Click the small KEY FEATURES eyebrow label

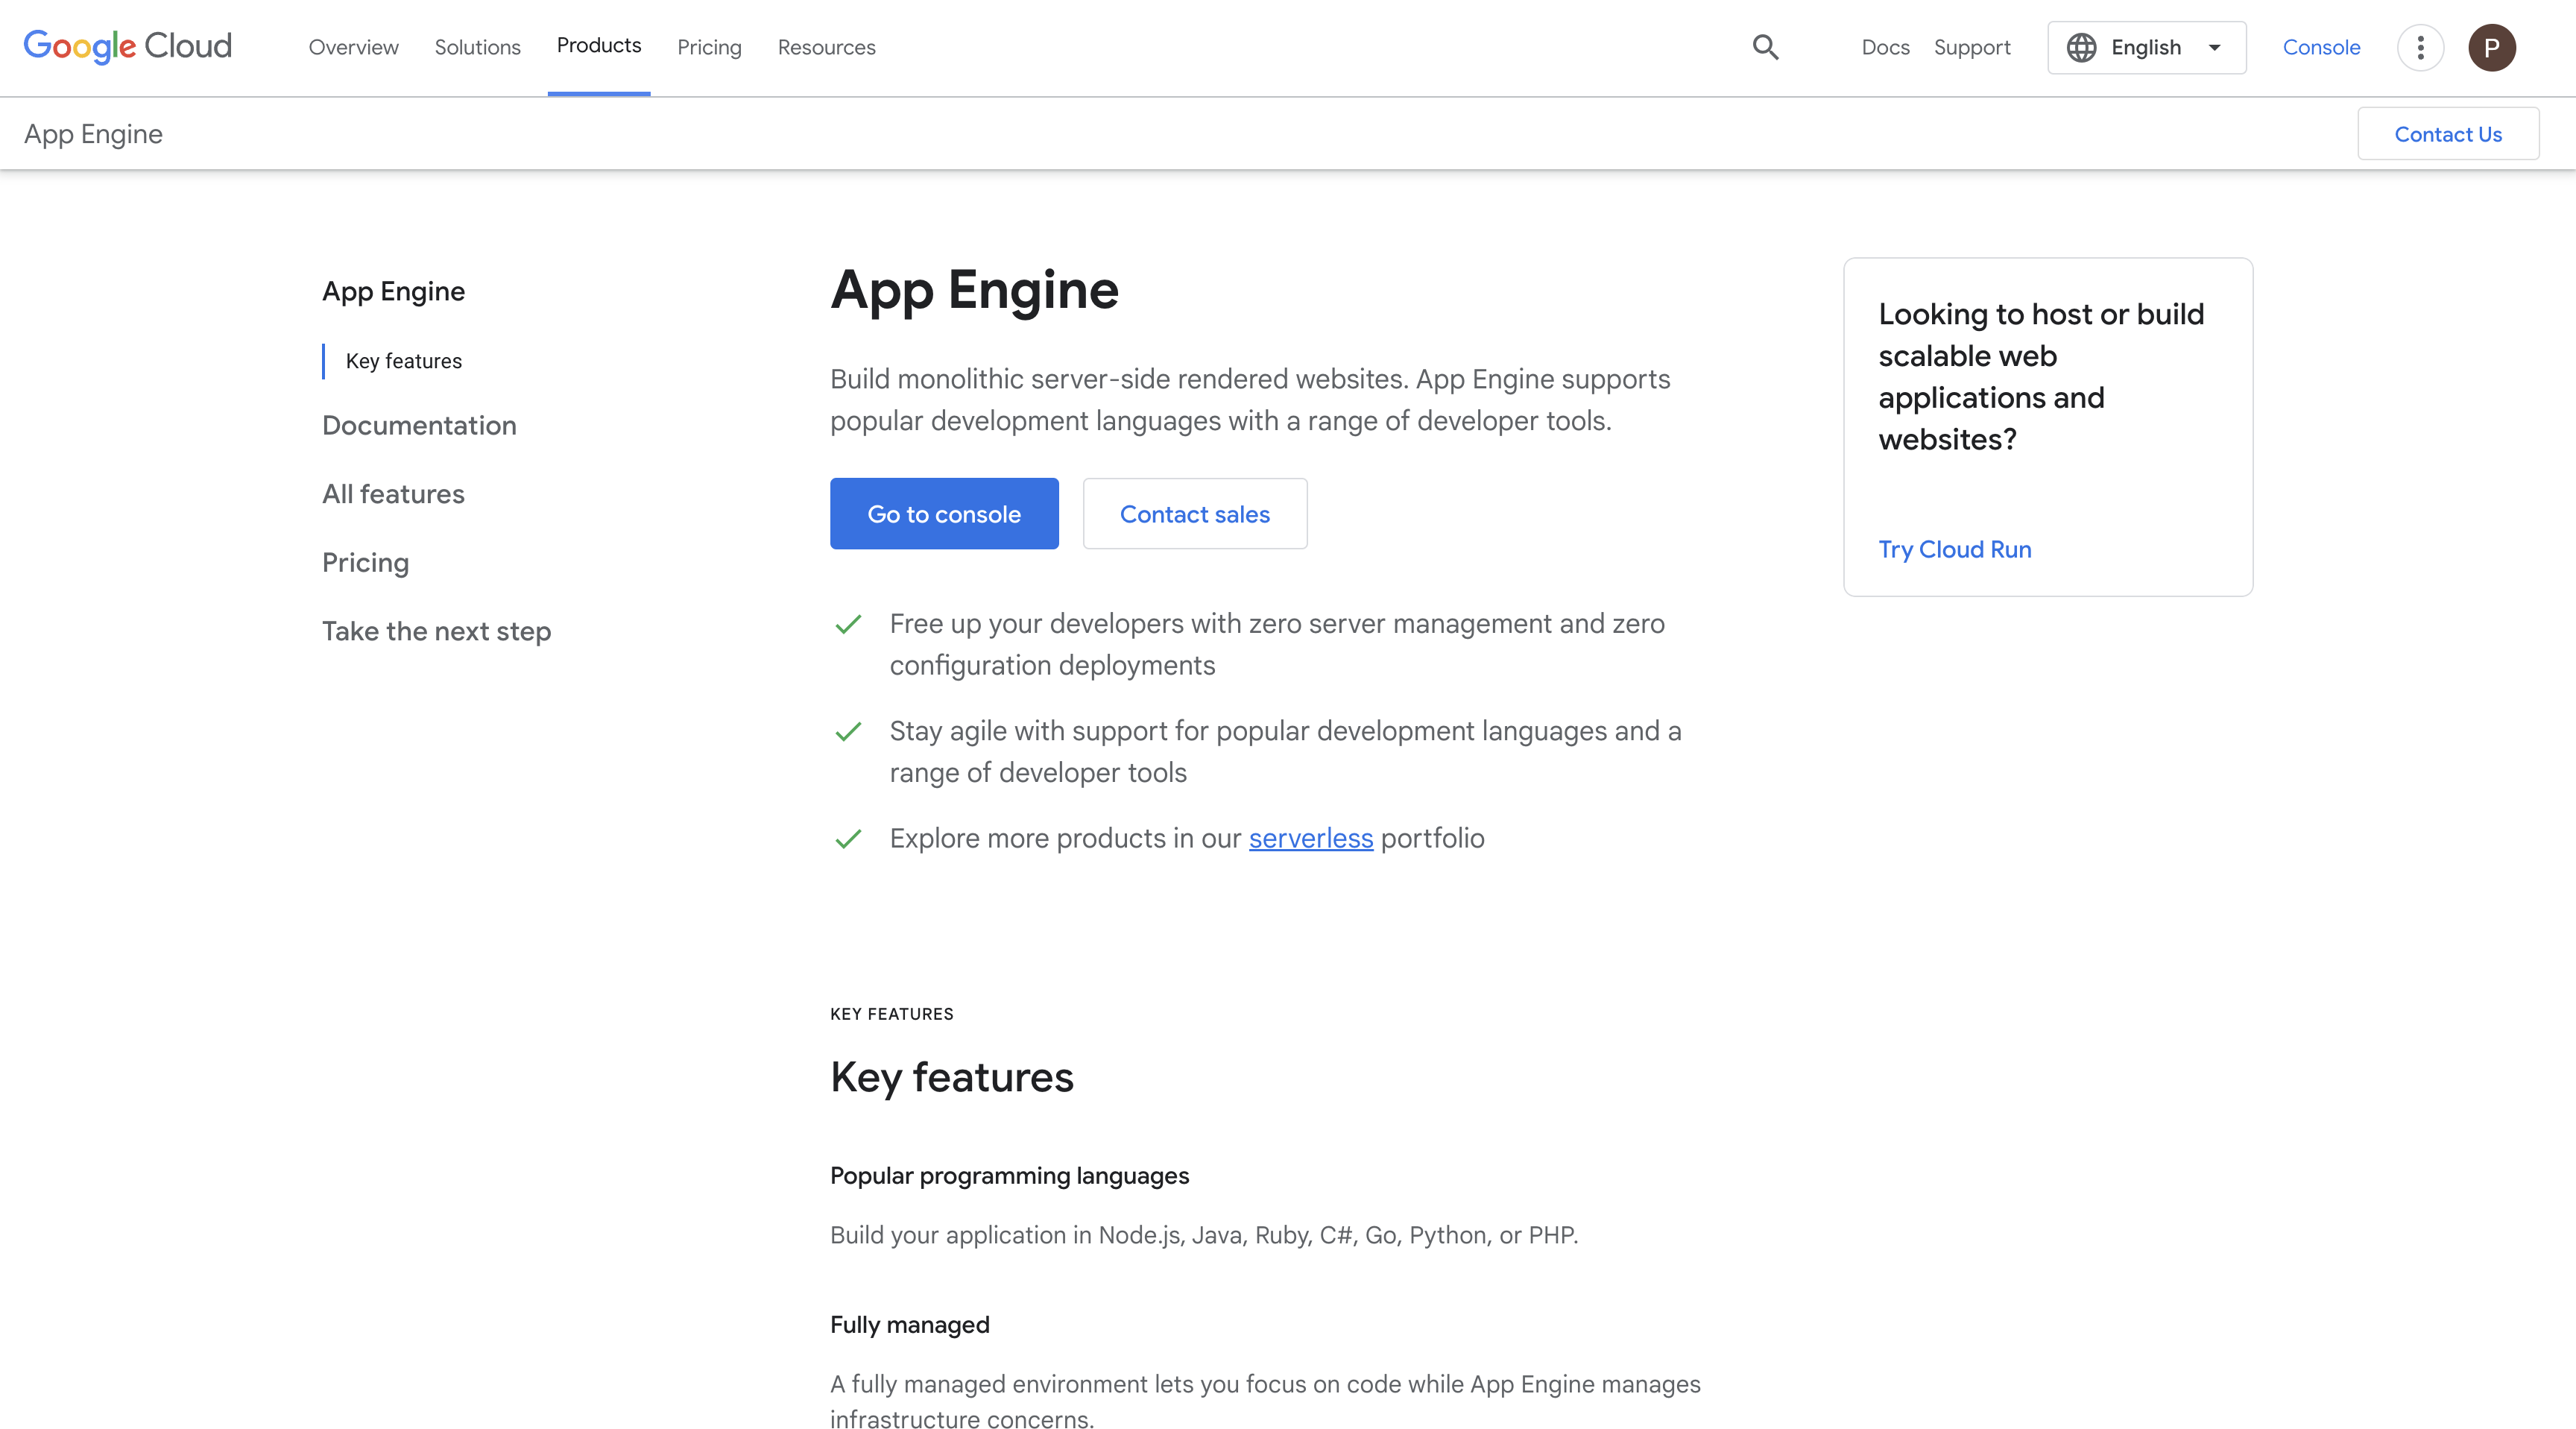click(x=891, y=1014)
